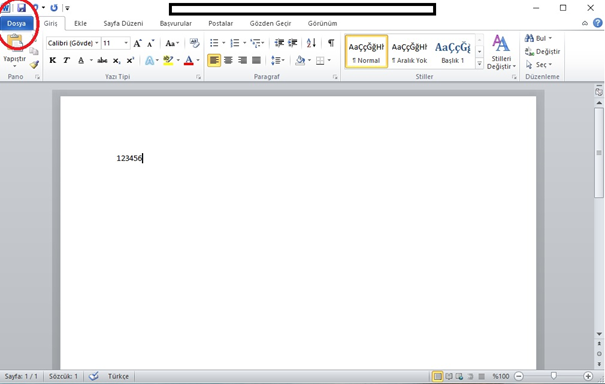Select align left

click(214, 60)
